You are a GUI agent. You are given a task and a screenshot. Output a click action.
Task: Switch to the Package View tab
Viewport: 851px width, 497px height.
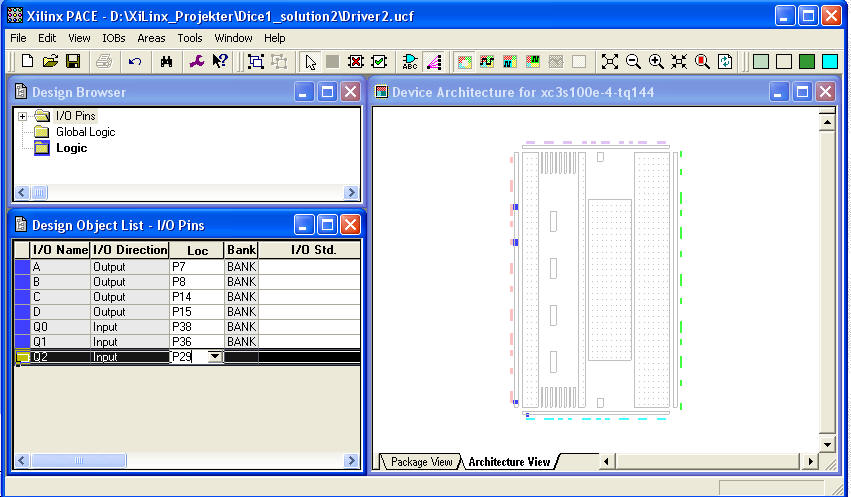pyautogui.click(x=421, y=462)
